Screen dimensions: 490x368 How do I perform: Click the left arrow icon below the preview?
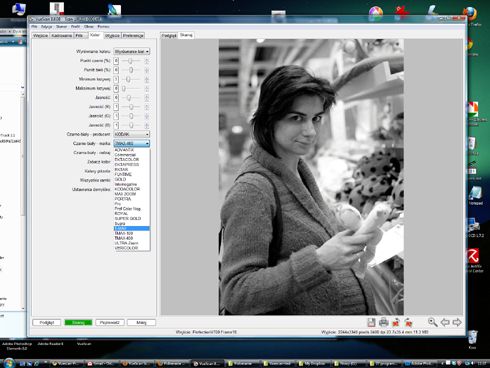(445, 322)
